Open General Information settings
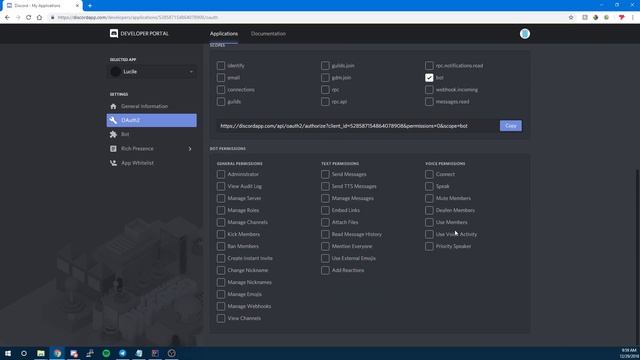 tap(152, 106)
